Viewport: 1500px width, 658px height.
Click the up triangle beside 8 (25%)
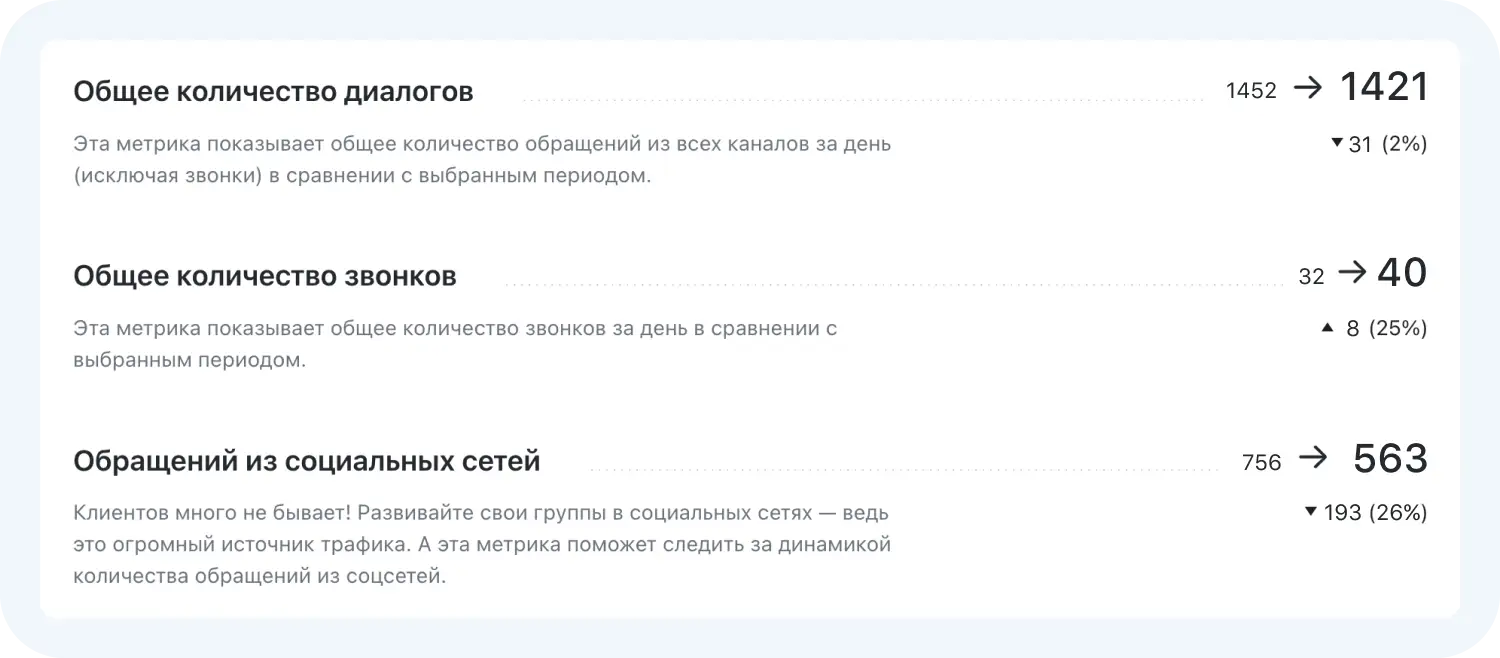coord(1327,327)
